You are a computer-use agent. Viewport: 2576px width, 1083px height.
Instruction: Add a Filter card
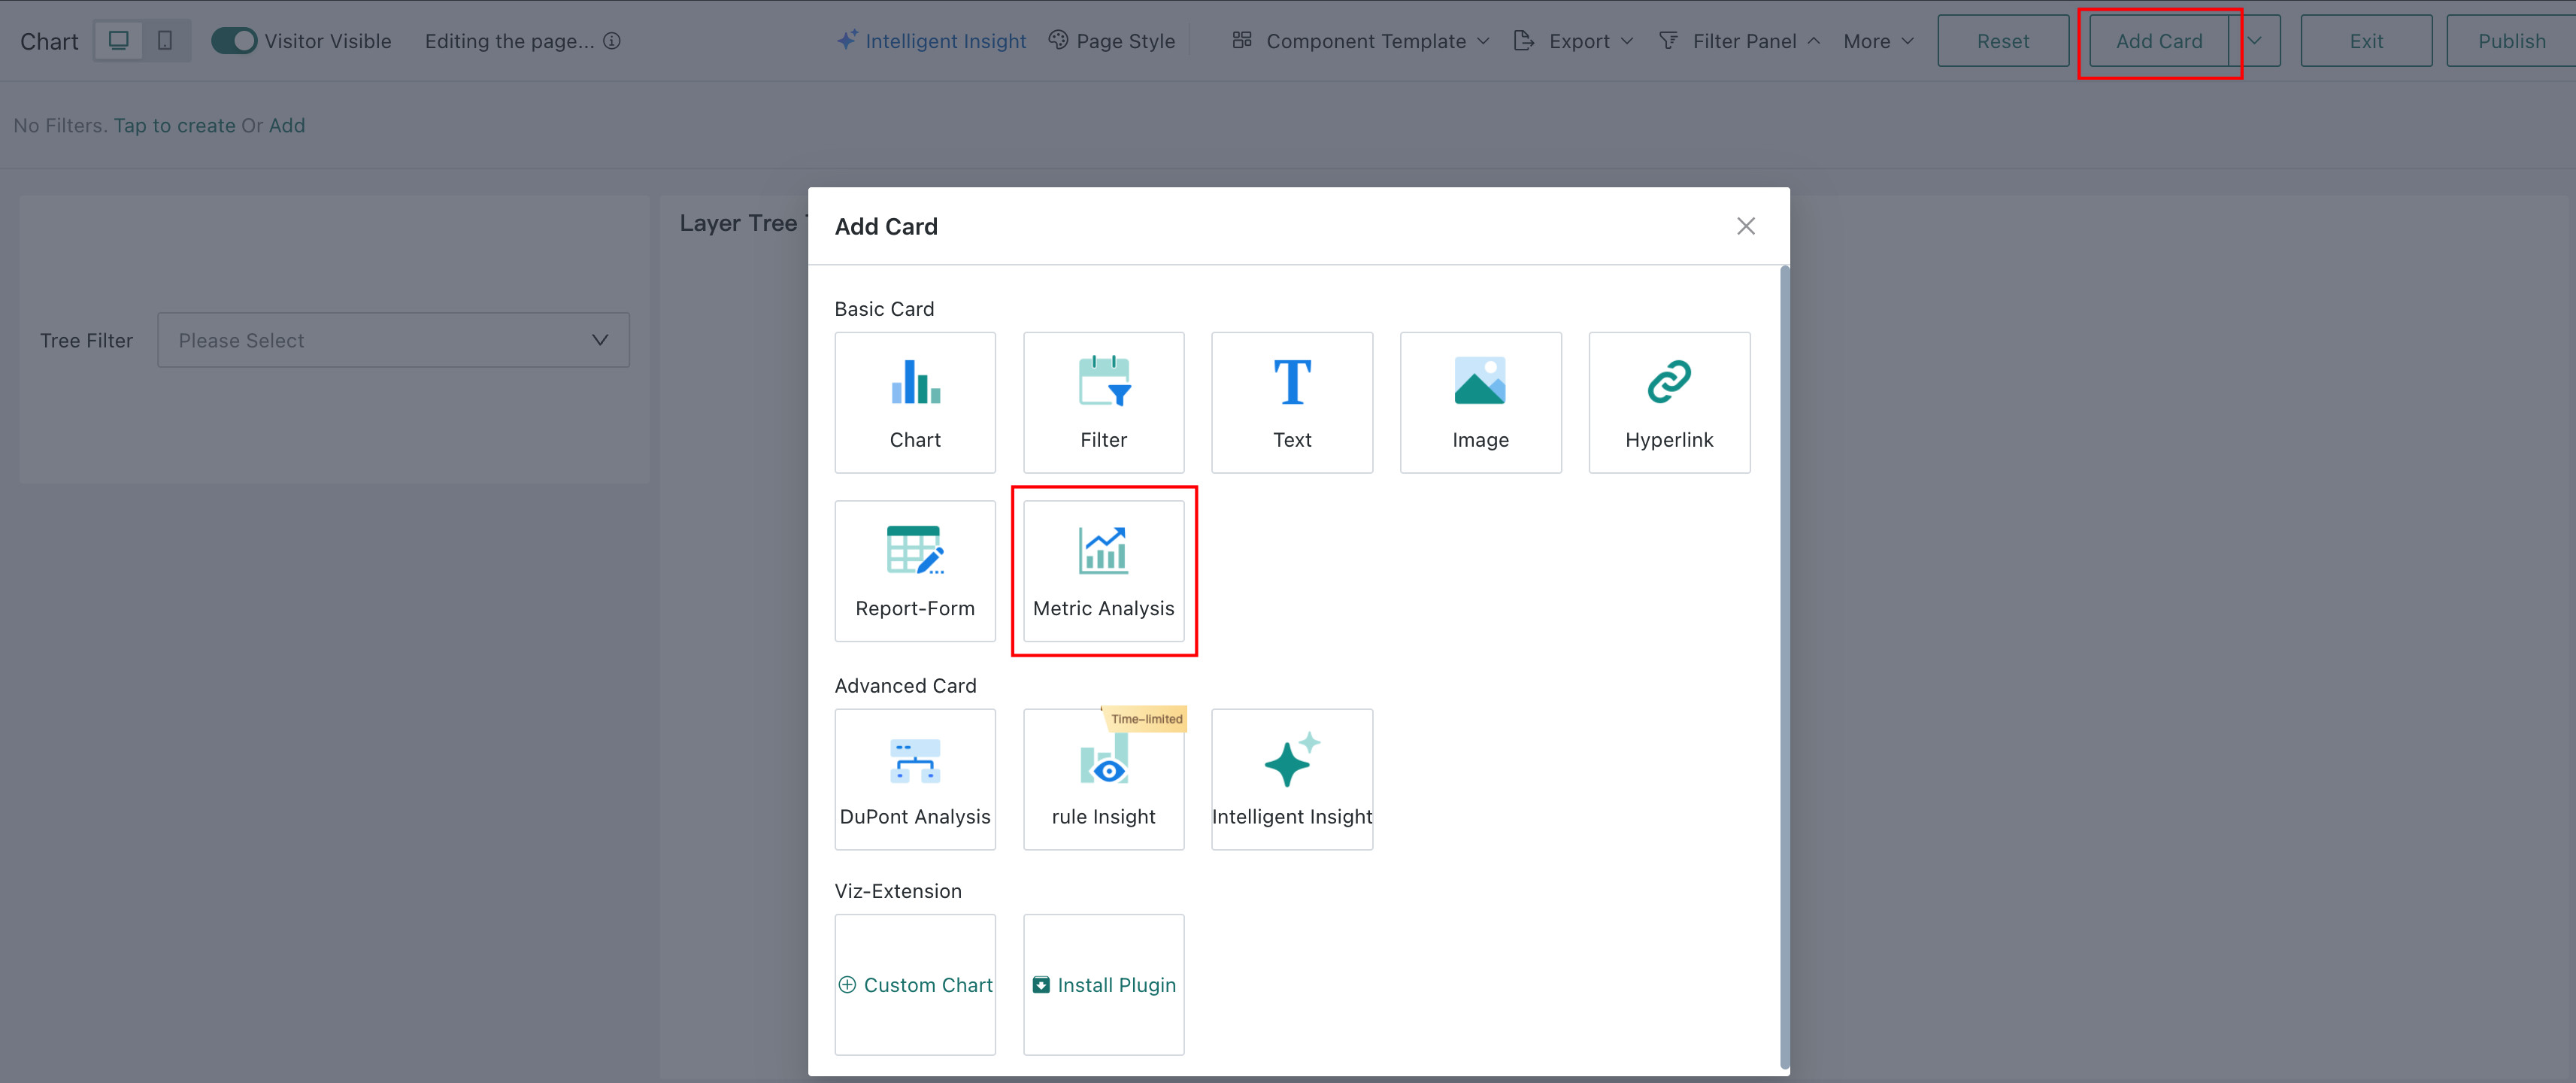(1103, 402)
